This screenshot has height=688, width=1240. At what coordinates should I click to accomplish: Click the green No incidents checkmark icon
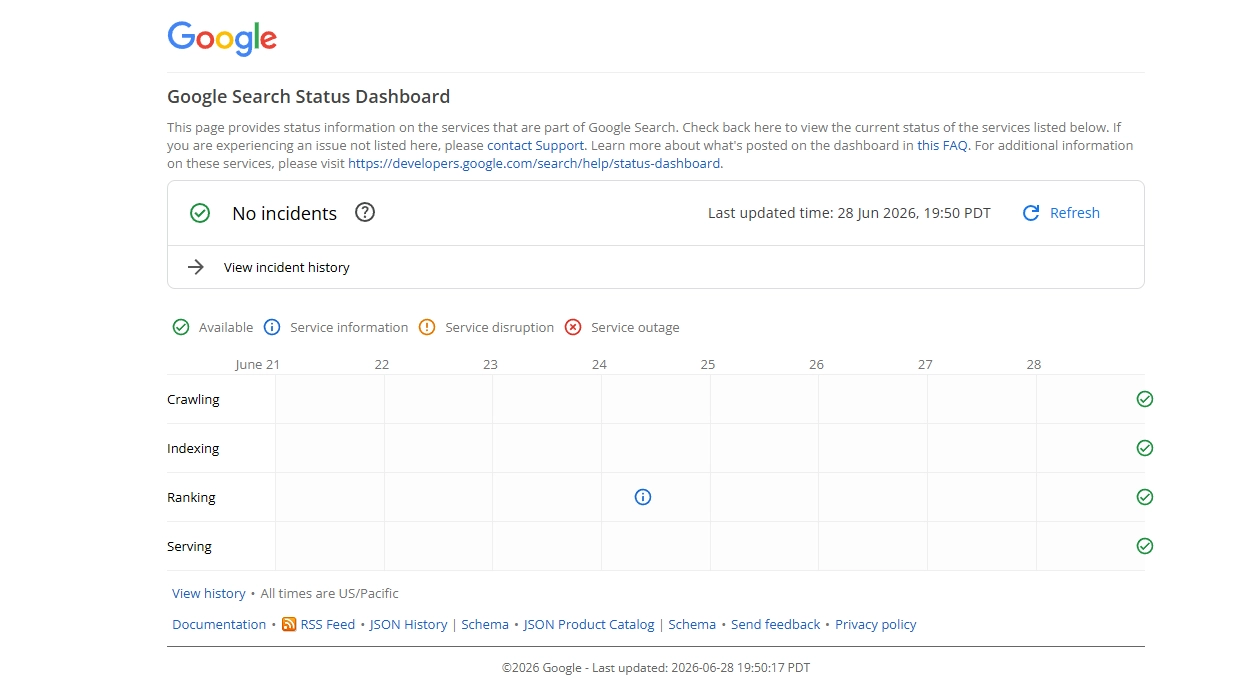coord(200,213)
